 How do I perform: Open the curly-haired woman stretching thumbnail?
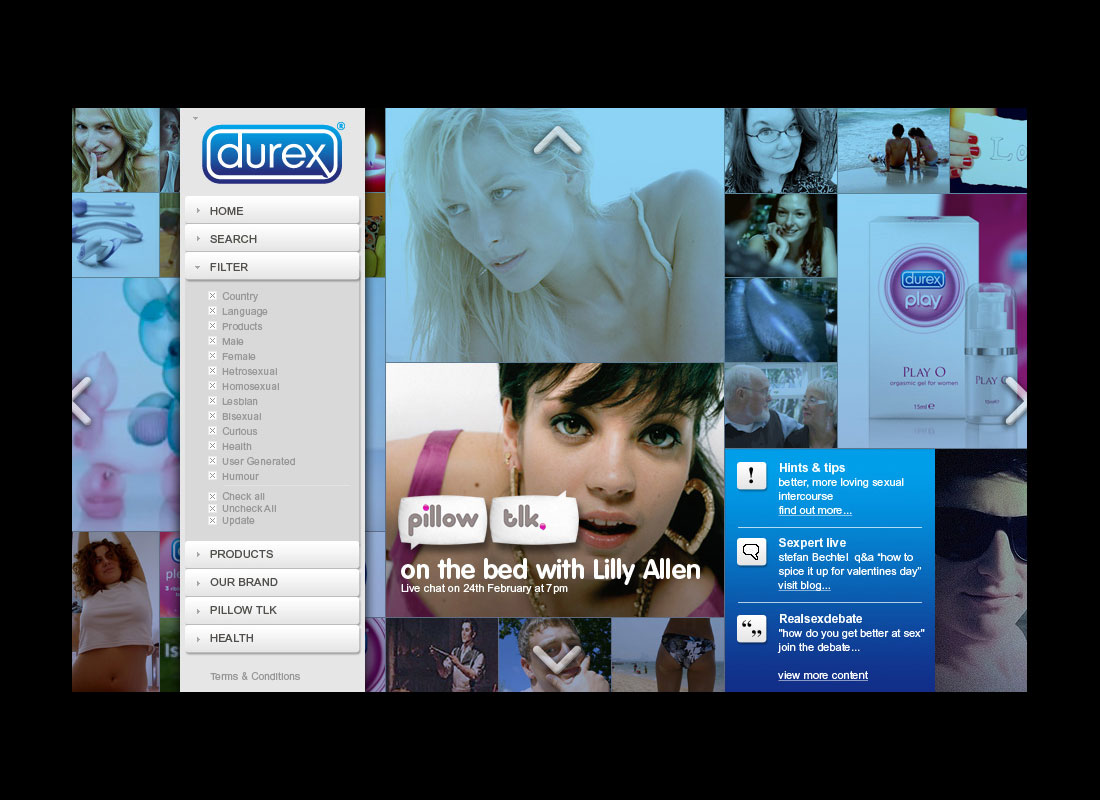click(116, 612)
